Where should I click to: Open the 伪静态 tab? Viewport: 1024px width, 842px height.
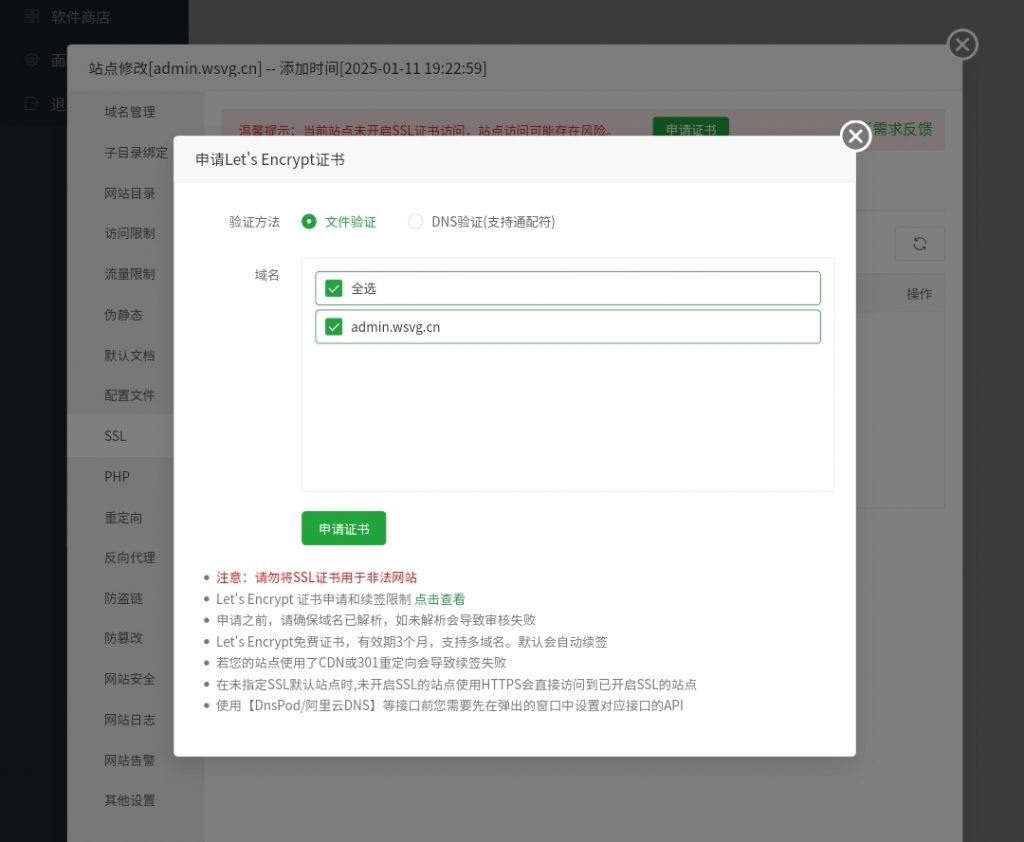124,315
